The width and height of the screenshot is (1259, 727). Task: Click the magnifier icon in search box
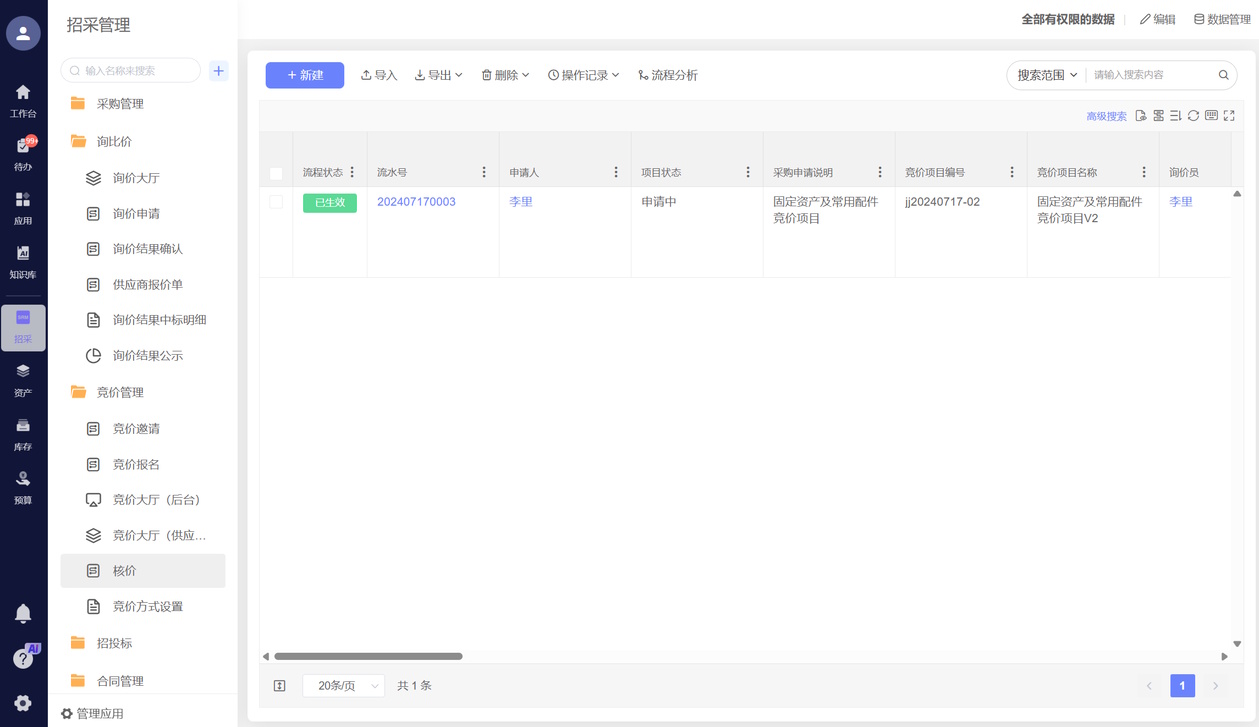pos(1223,75)
